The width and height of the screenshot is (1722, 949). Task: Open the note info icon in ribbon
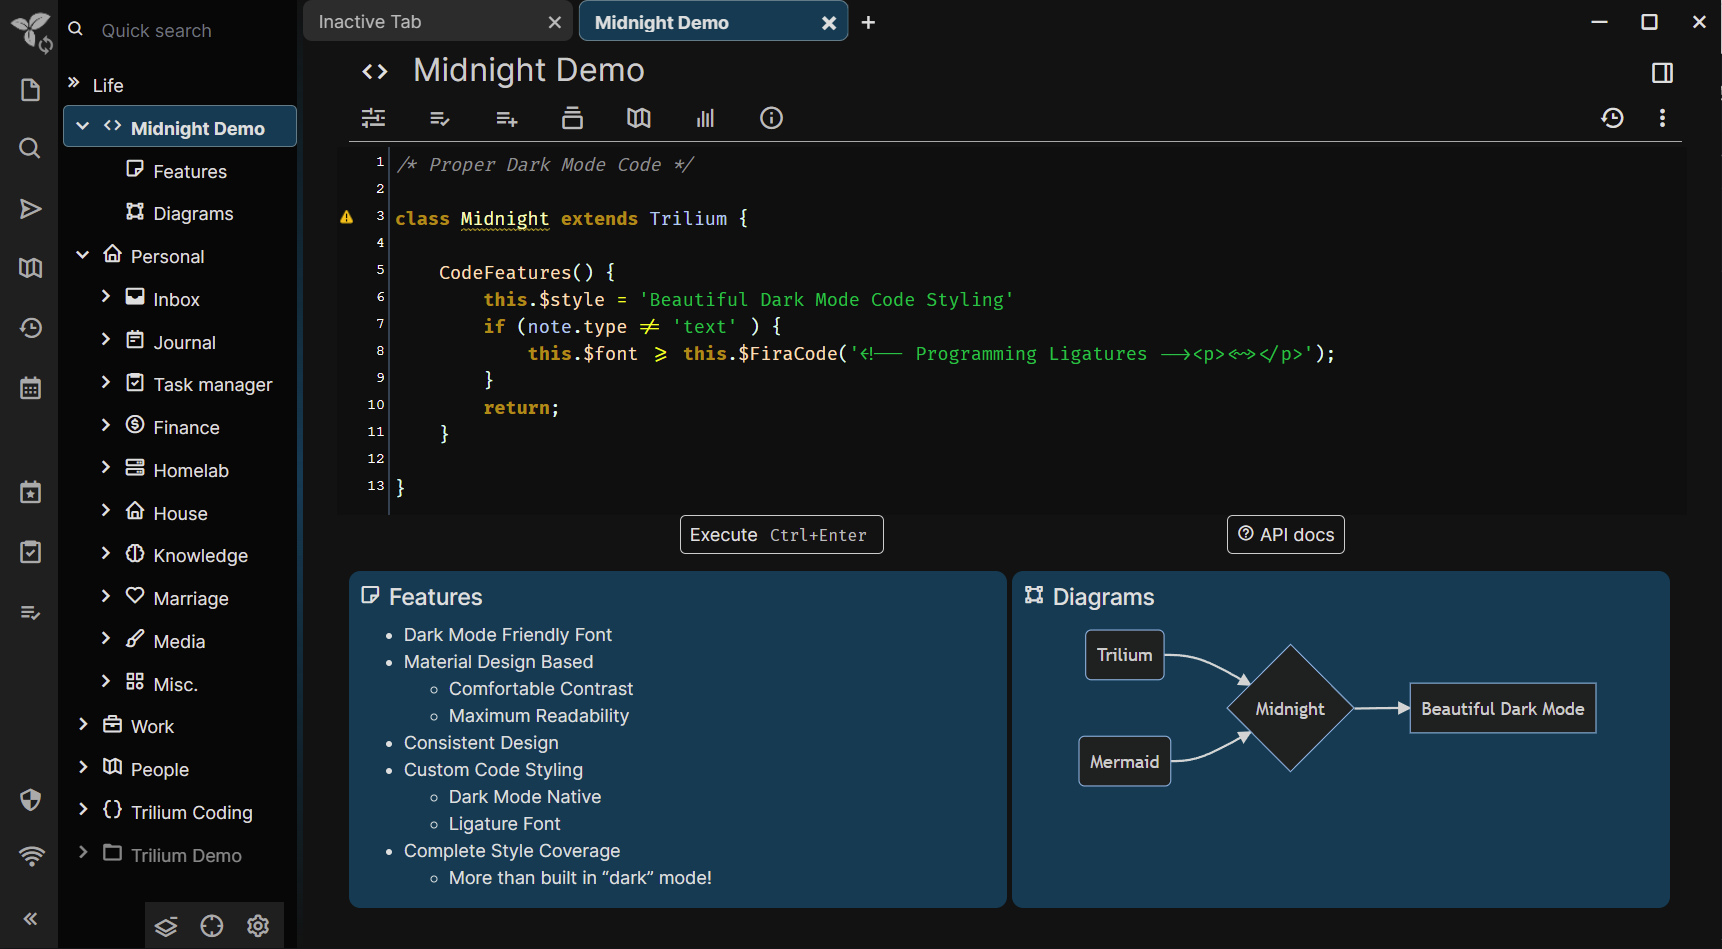(x=771, y=118)
